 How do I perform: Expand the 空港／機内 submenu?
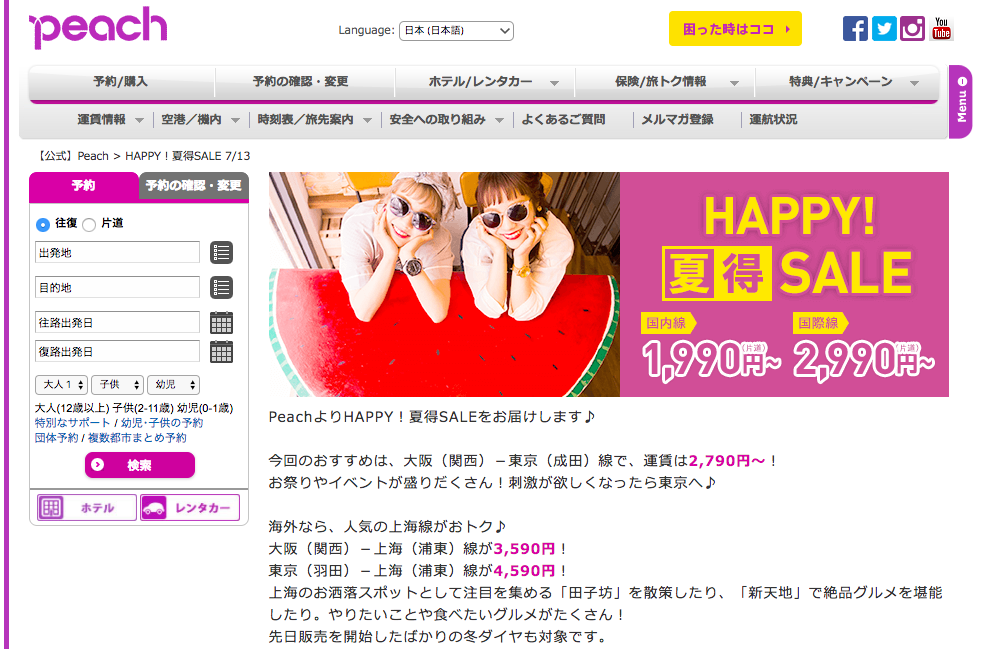(x=200, y=120)
